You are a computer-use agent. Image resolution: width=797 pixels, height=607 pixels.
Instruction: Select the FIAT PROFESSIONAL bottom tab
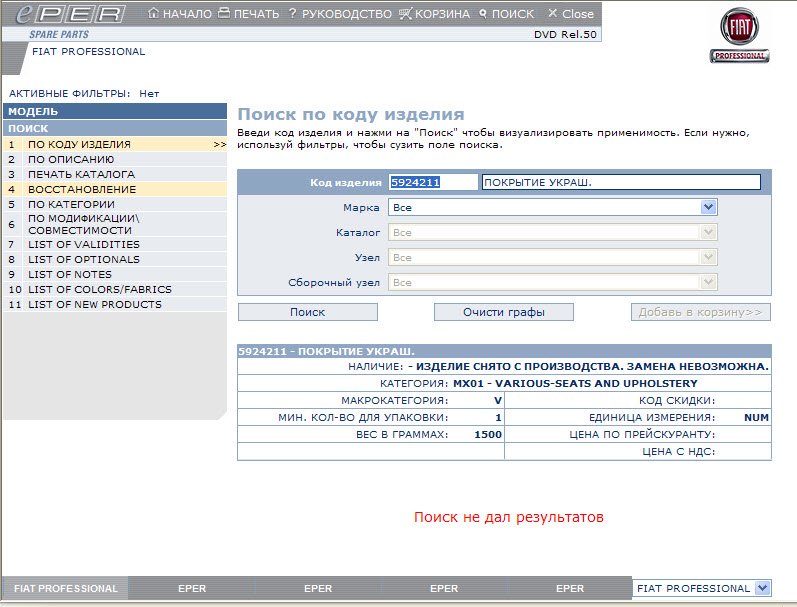point(65,589)
